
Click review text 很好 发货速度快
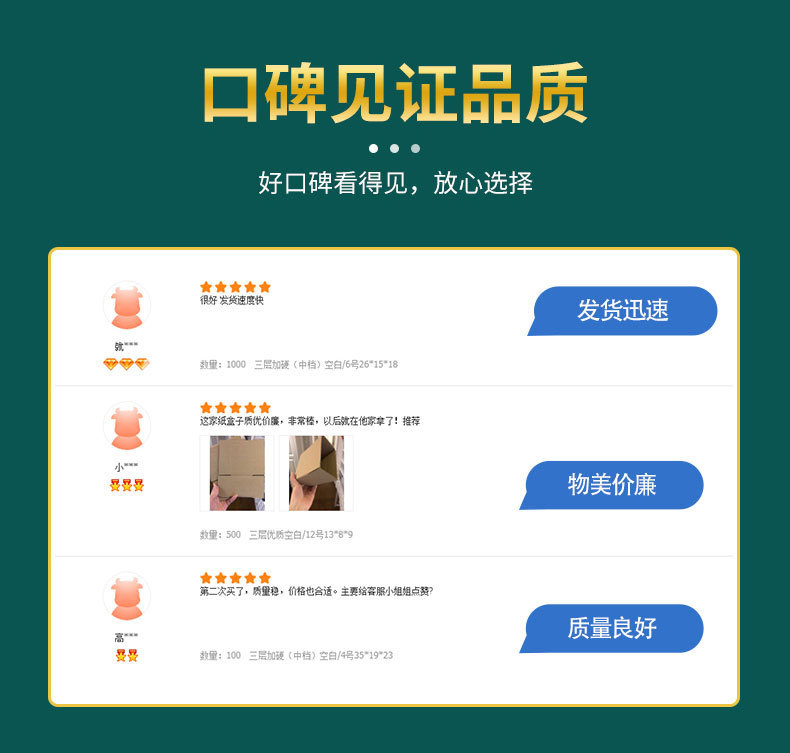coord(232,300)
